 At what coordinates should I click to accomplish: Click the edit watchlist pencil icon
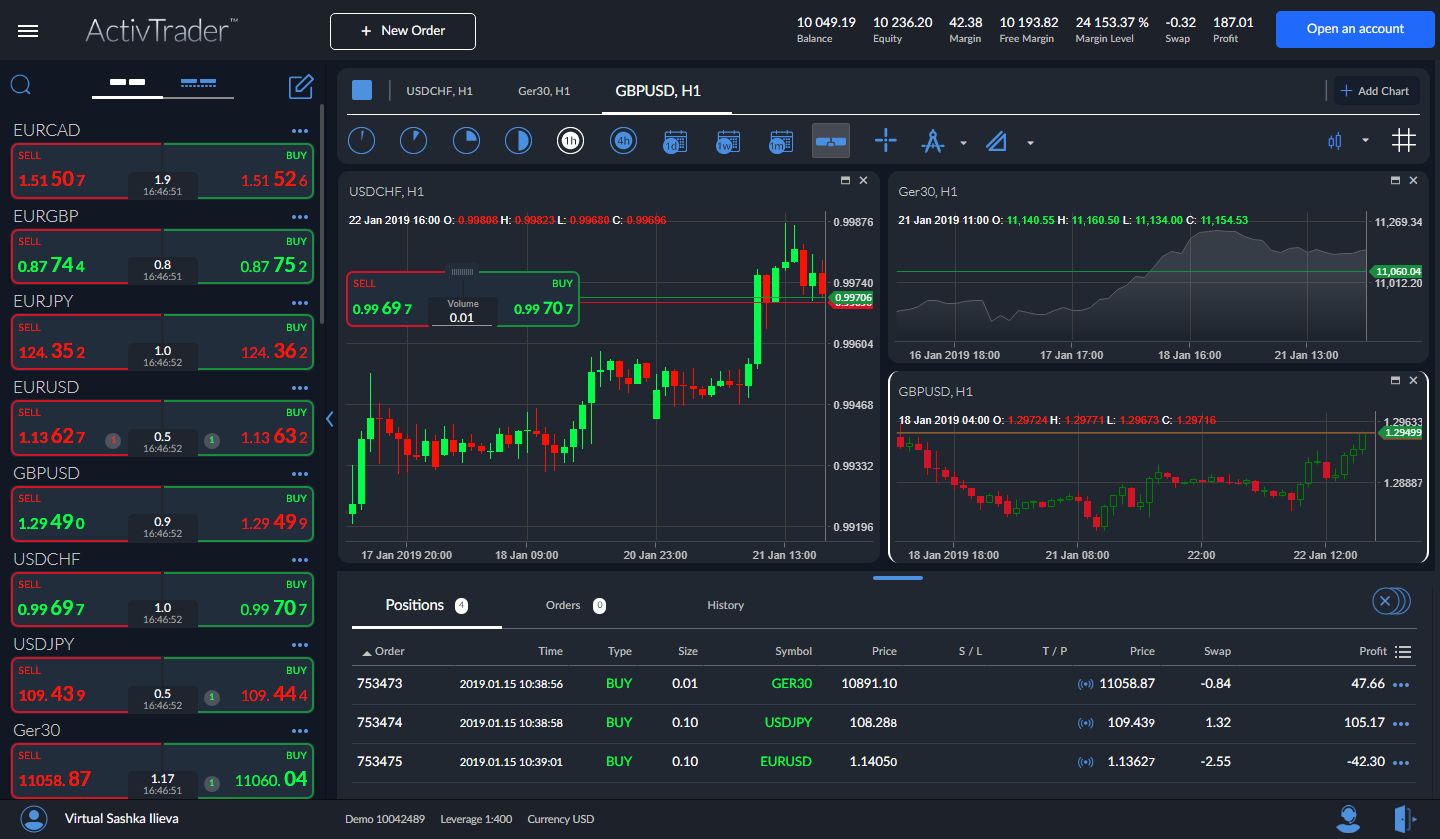[x=301, y=86]
